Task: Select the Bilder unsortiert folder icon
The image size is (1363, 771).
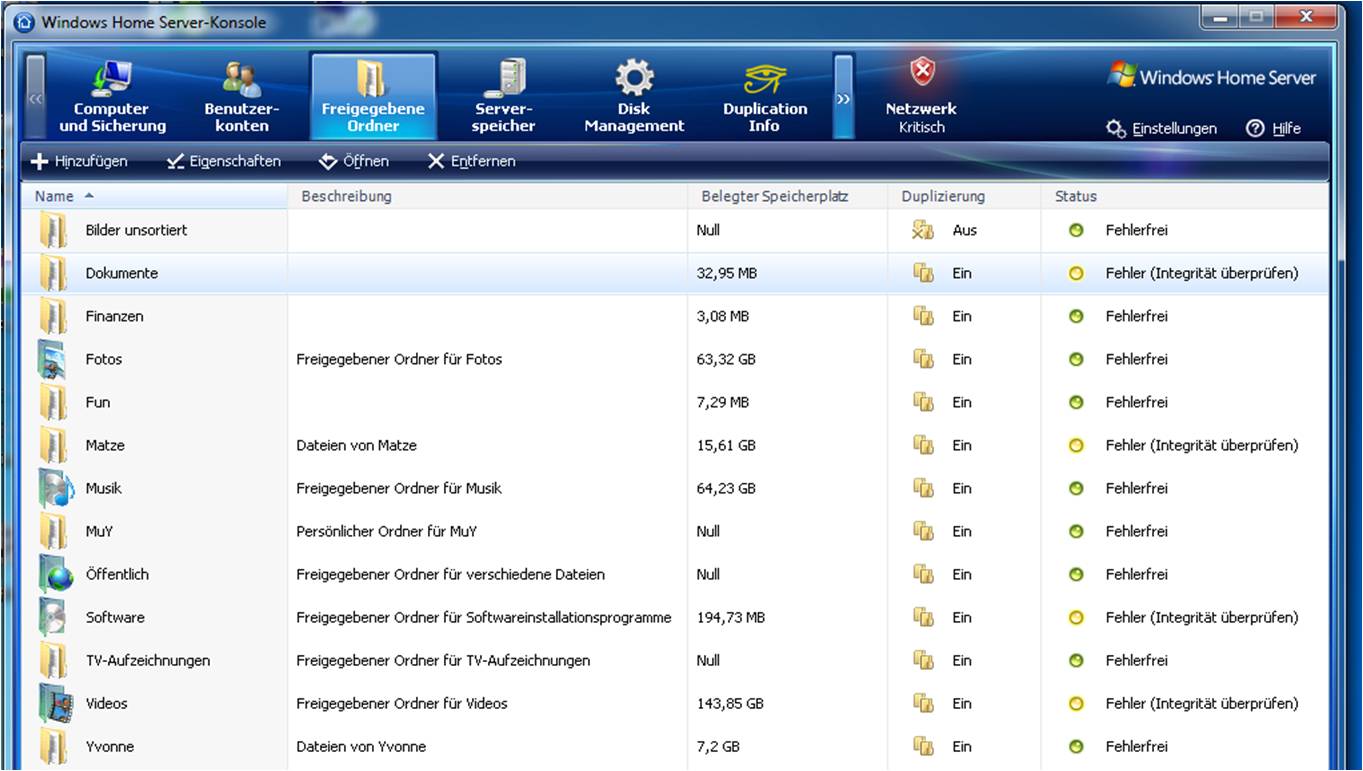Action: click(53, 230)
